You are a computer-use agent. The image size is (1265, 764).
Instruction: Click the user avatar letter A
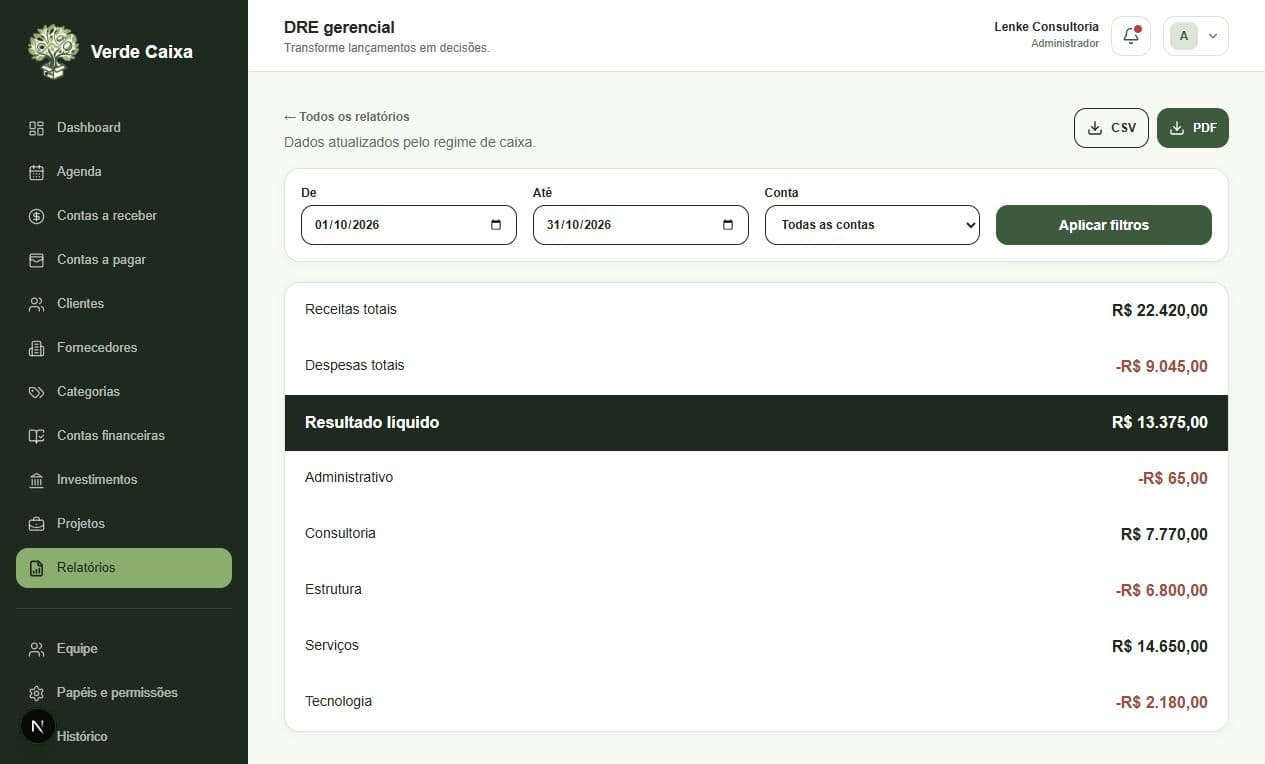pos(1184,36)
